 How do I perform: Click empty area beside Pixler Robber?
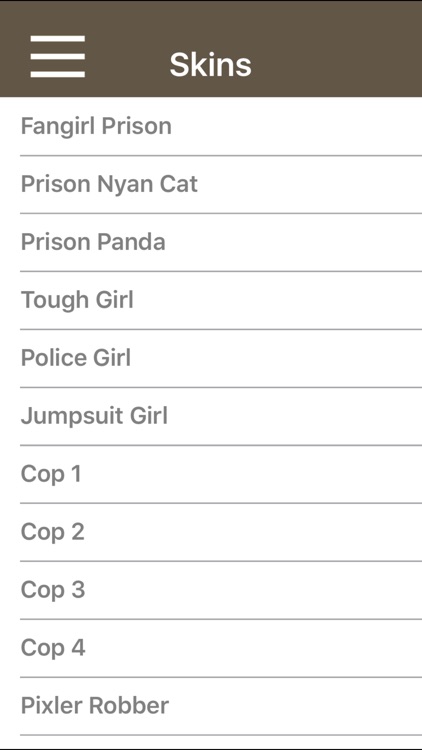(x=296, y=706)
